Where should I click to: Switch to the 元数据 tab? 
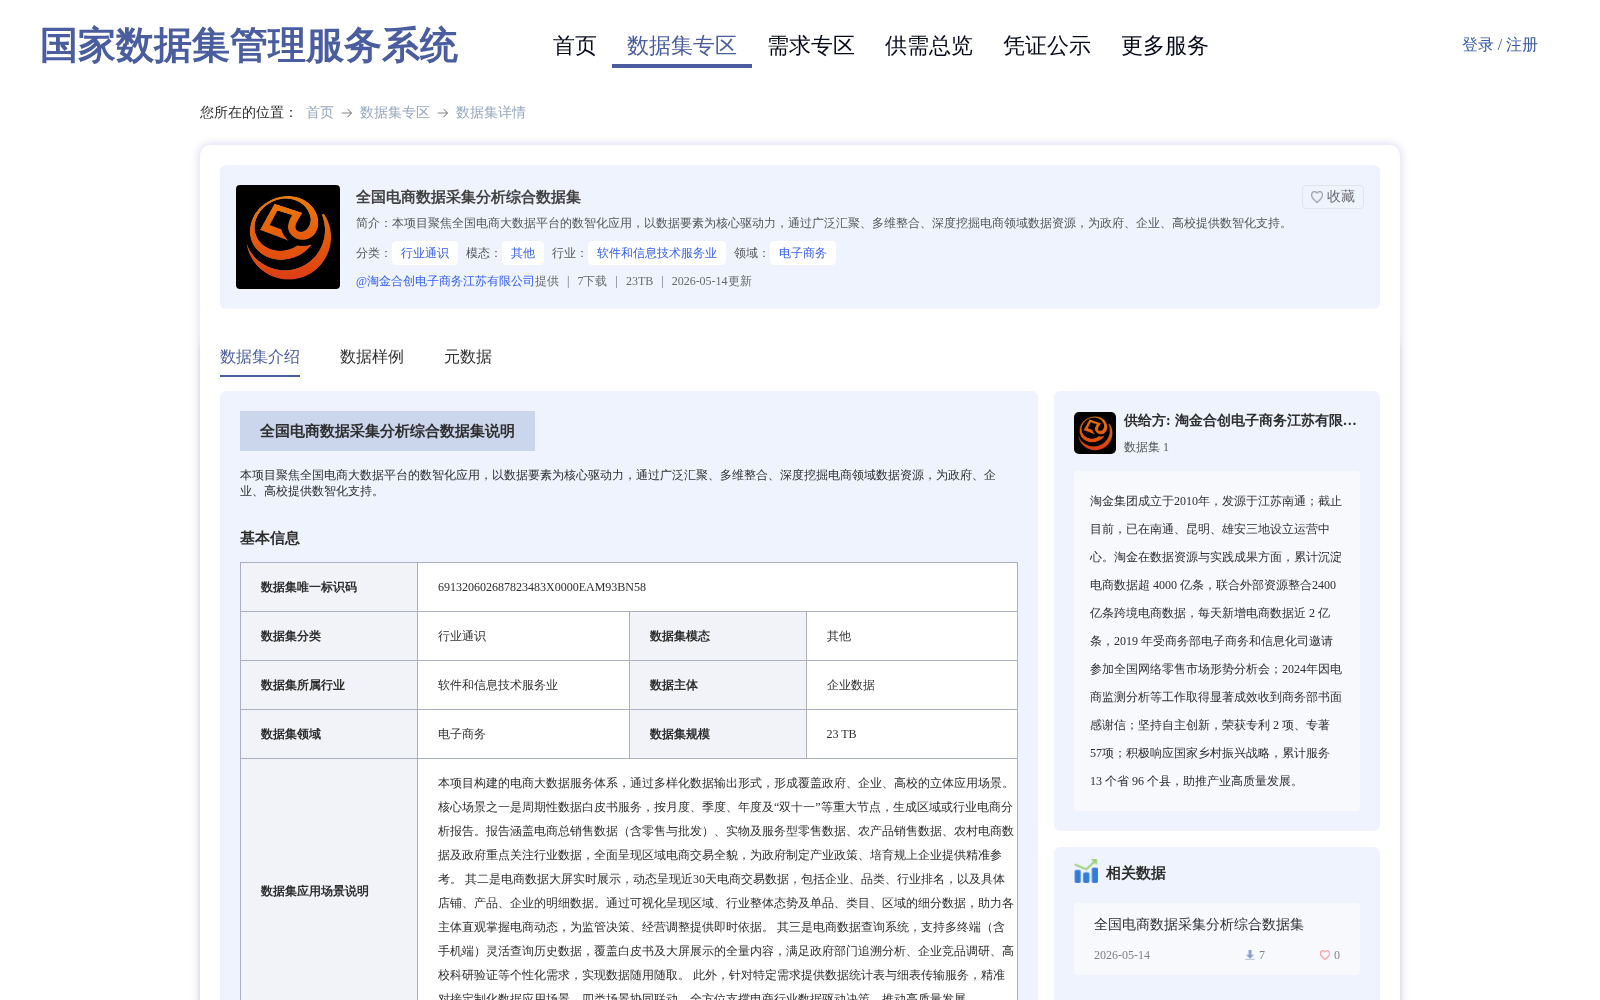click(x=468, y=357)
